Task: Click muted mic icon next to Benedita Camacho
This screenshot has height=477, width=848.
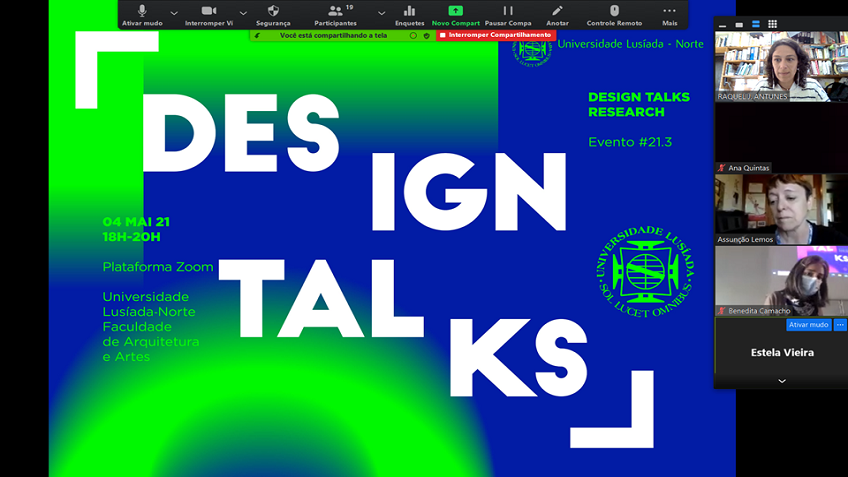Action: click(x=721, y=311)
